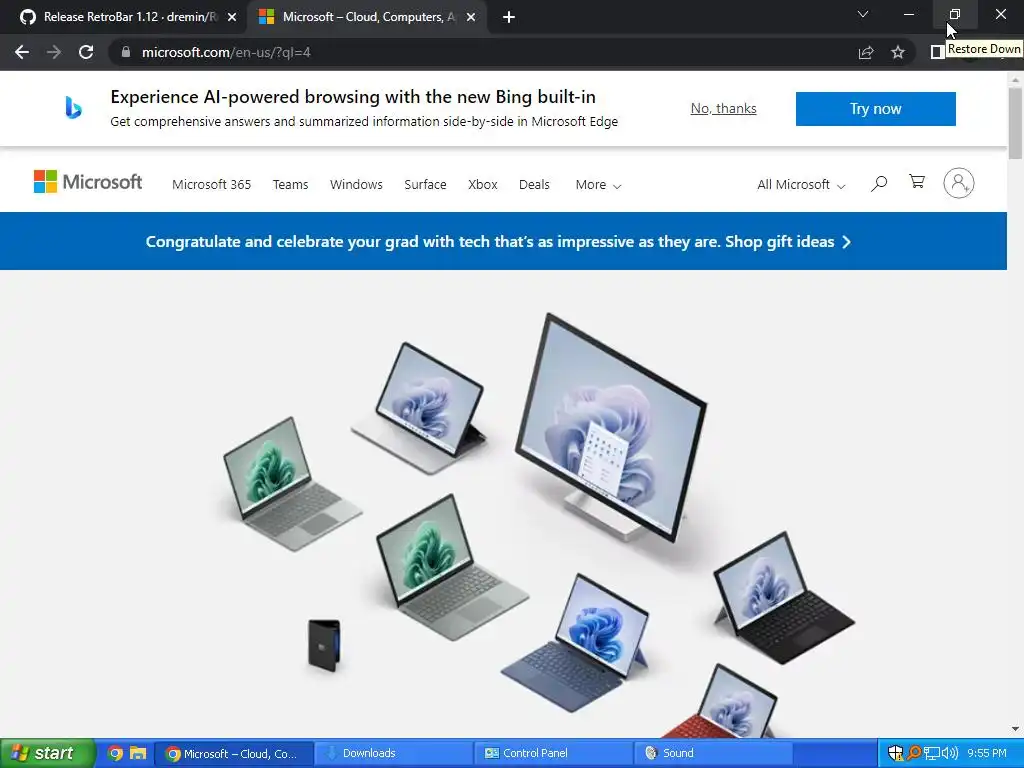Image resolution: width=1024 pixels, height=768 pixels.
Task: Open Teams in the site navigation
Action: pyautogui.click(x=290, y=185)
